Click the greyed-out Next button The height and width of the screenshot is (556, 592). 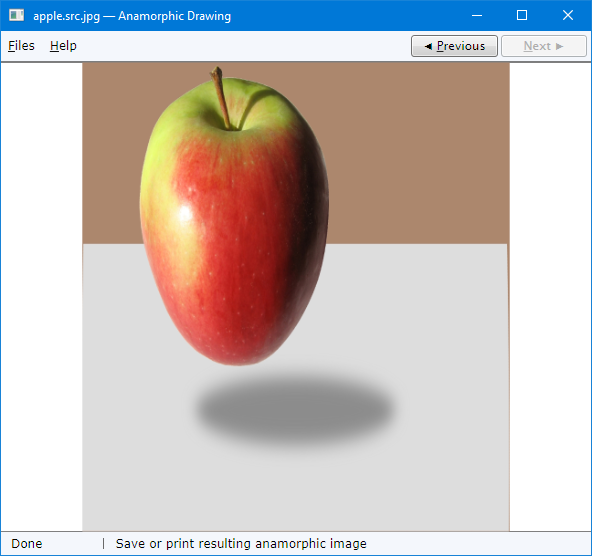pos(544,46)
